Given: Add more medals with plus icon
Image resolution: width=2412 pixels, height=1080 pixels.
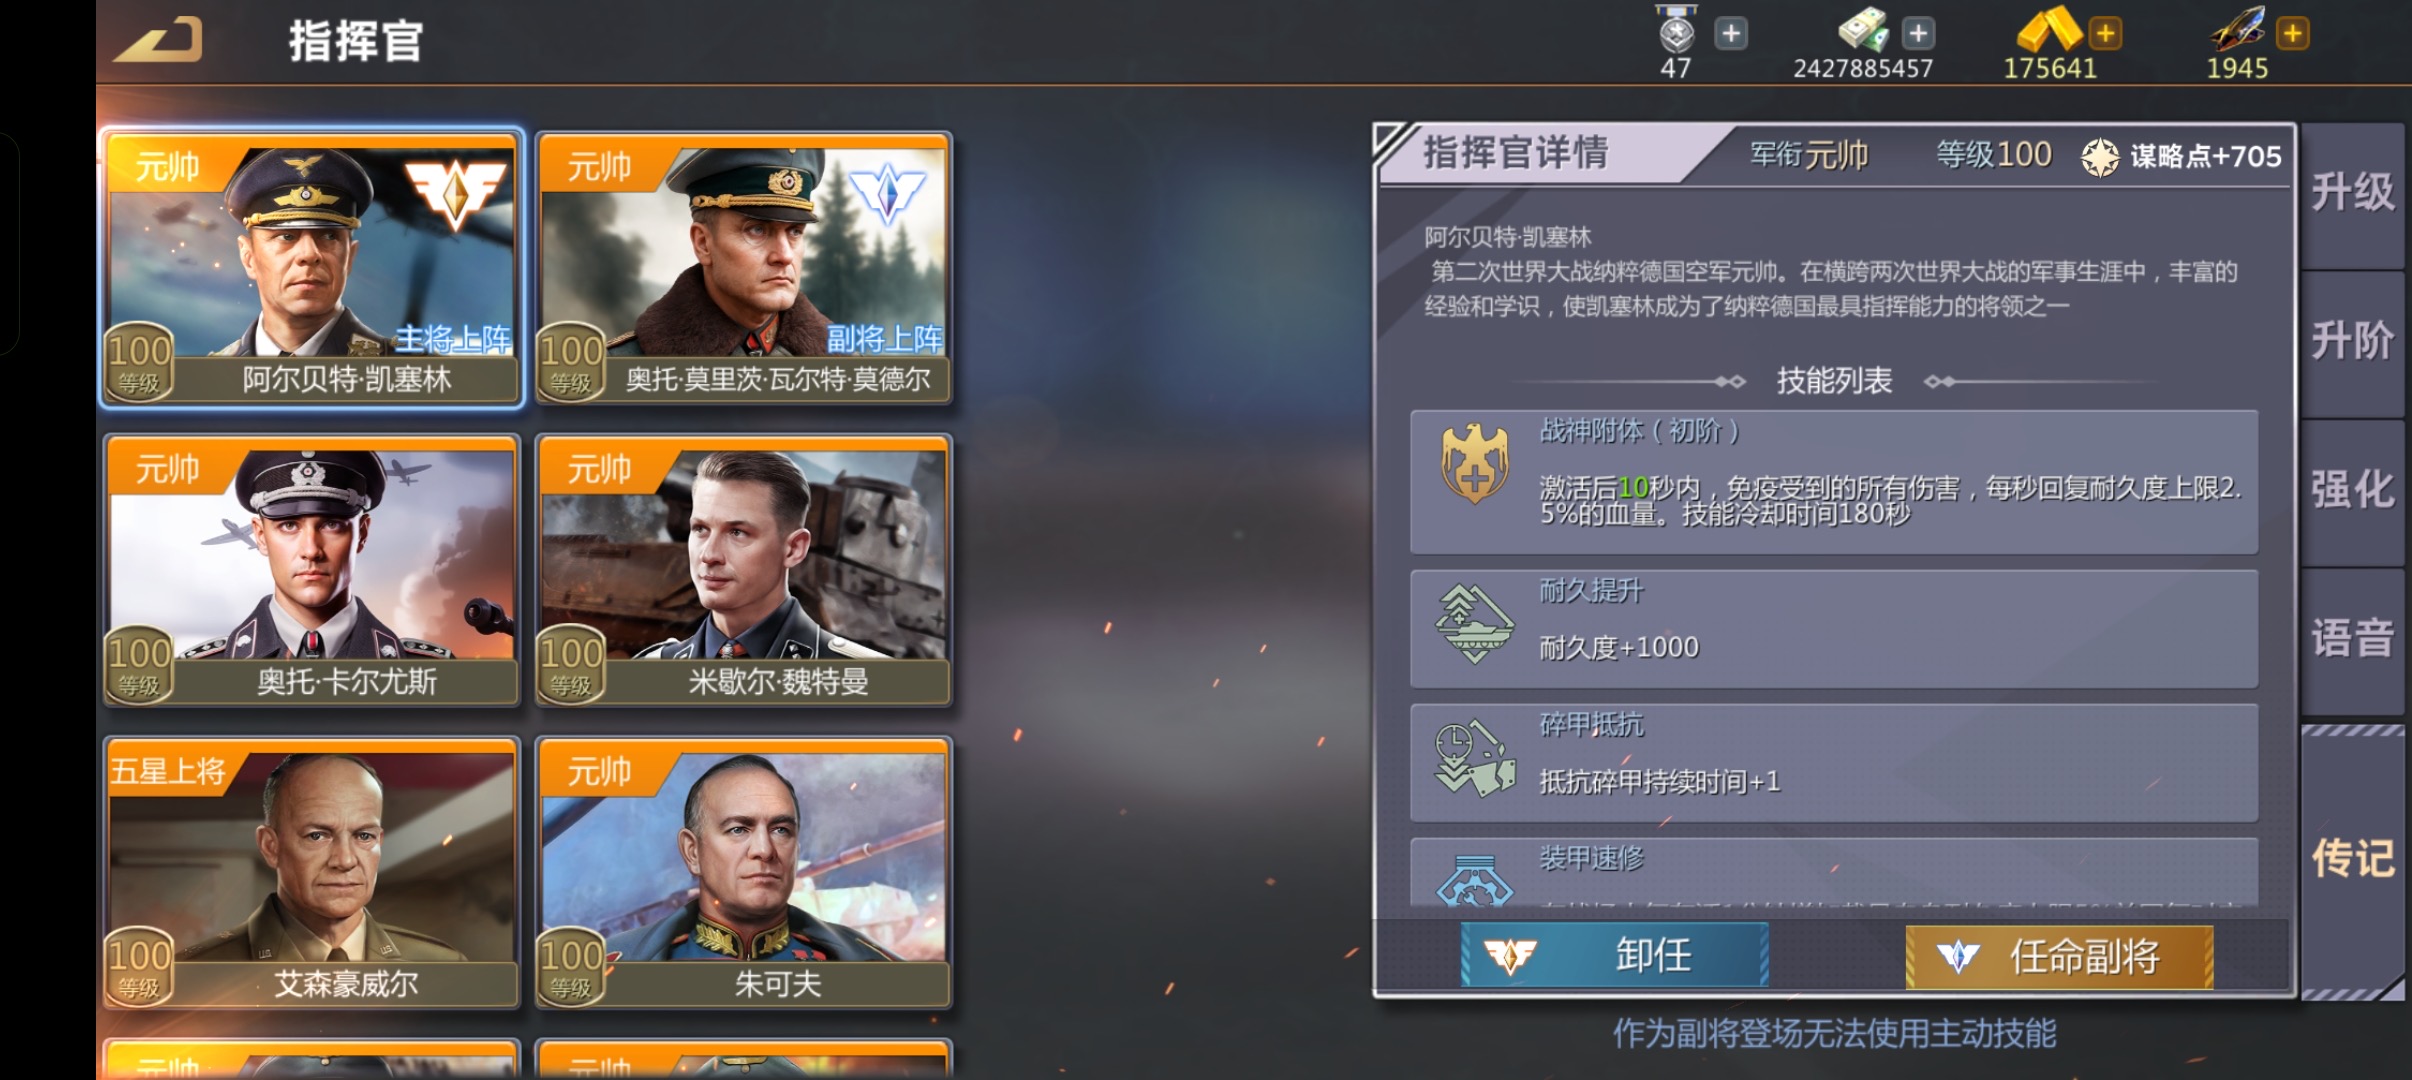Looking at the screenshot, I should (x=1731, y=33).
